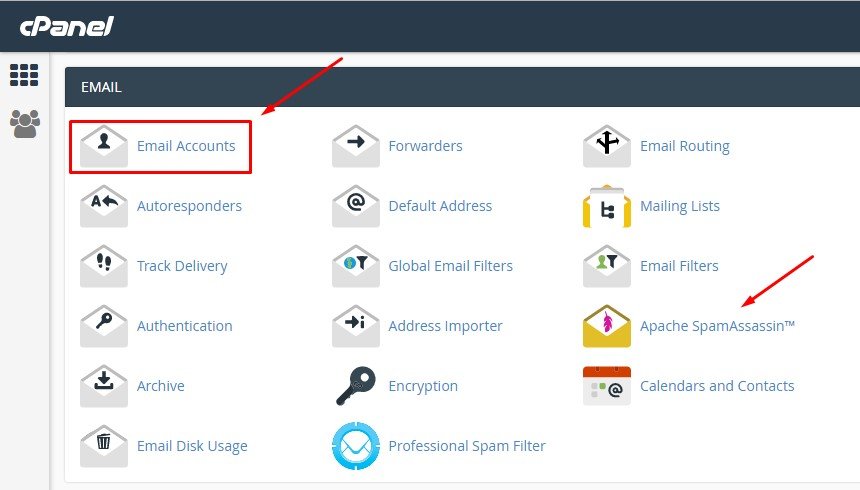This screenshot has height=490, width=860.
Task: Open the Default Address link
Action: [x=440, y=206]
